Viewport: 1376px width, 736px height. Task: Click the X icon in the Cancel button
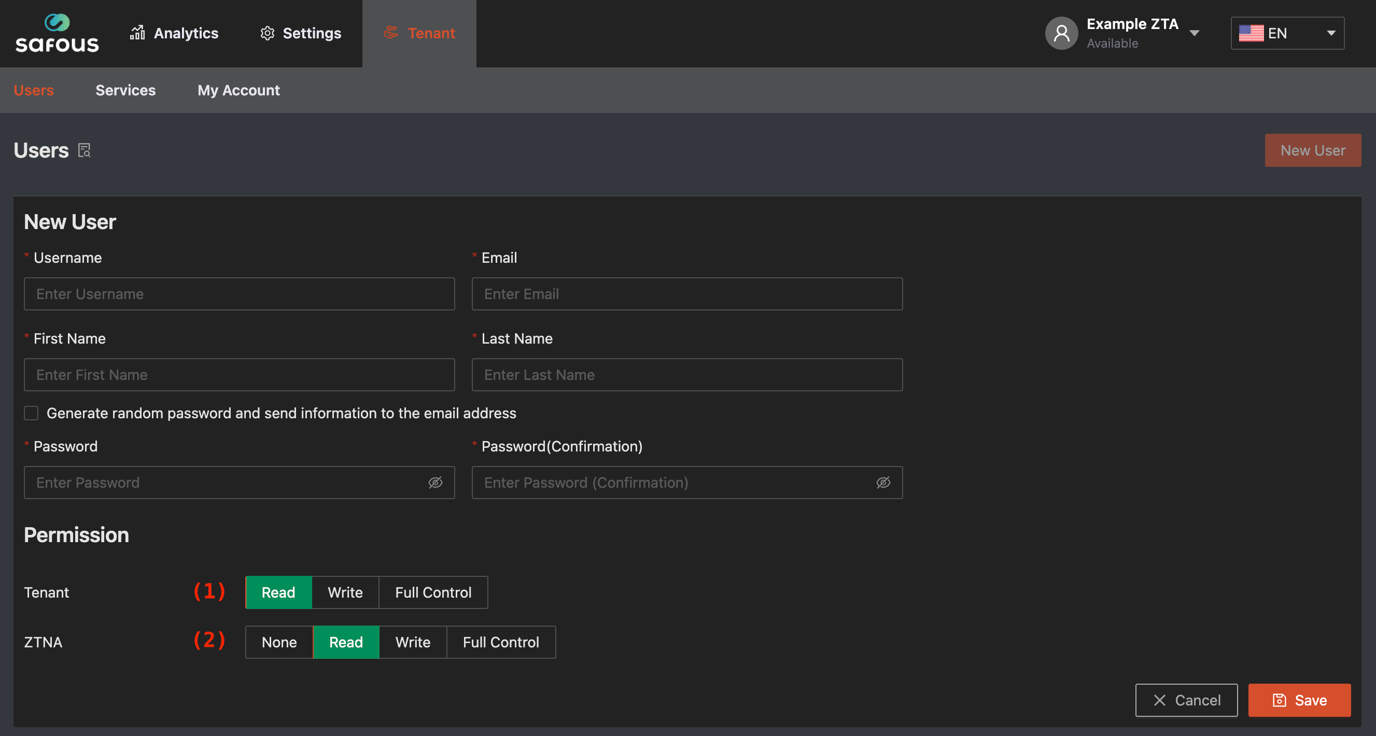tap(1159, 700)
